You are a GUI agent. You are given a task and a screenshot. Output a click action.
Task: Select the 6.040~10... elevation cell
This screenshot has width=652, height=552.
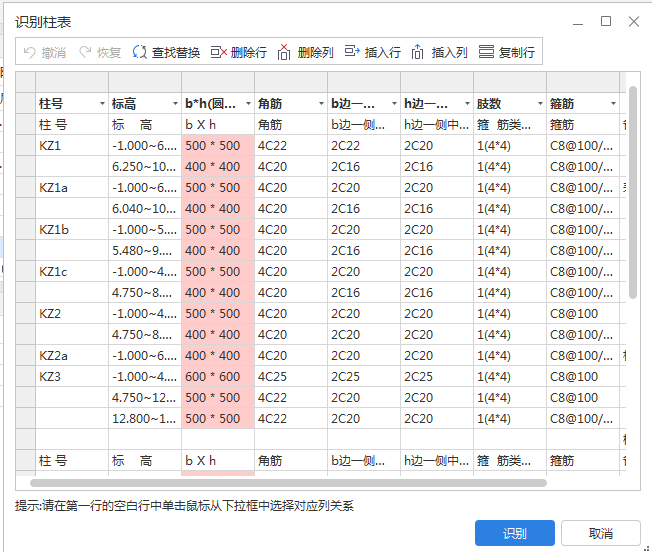145,209
